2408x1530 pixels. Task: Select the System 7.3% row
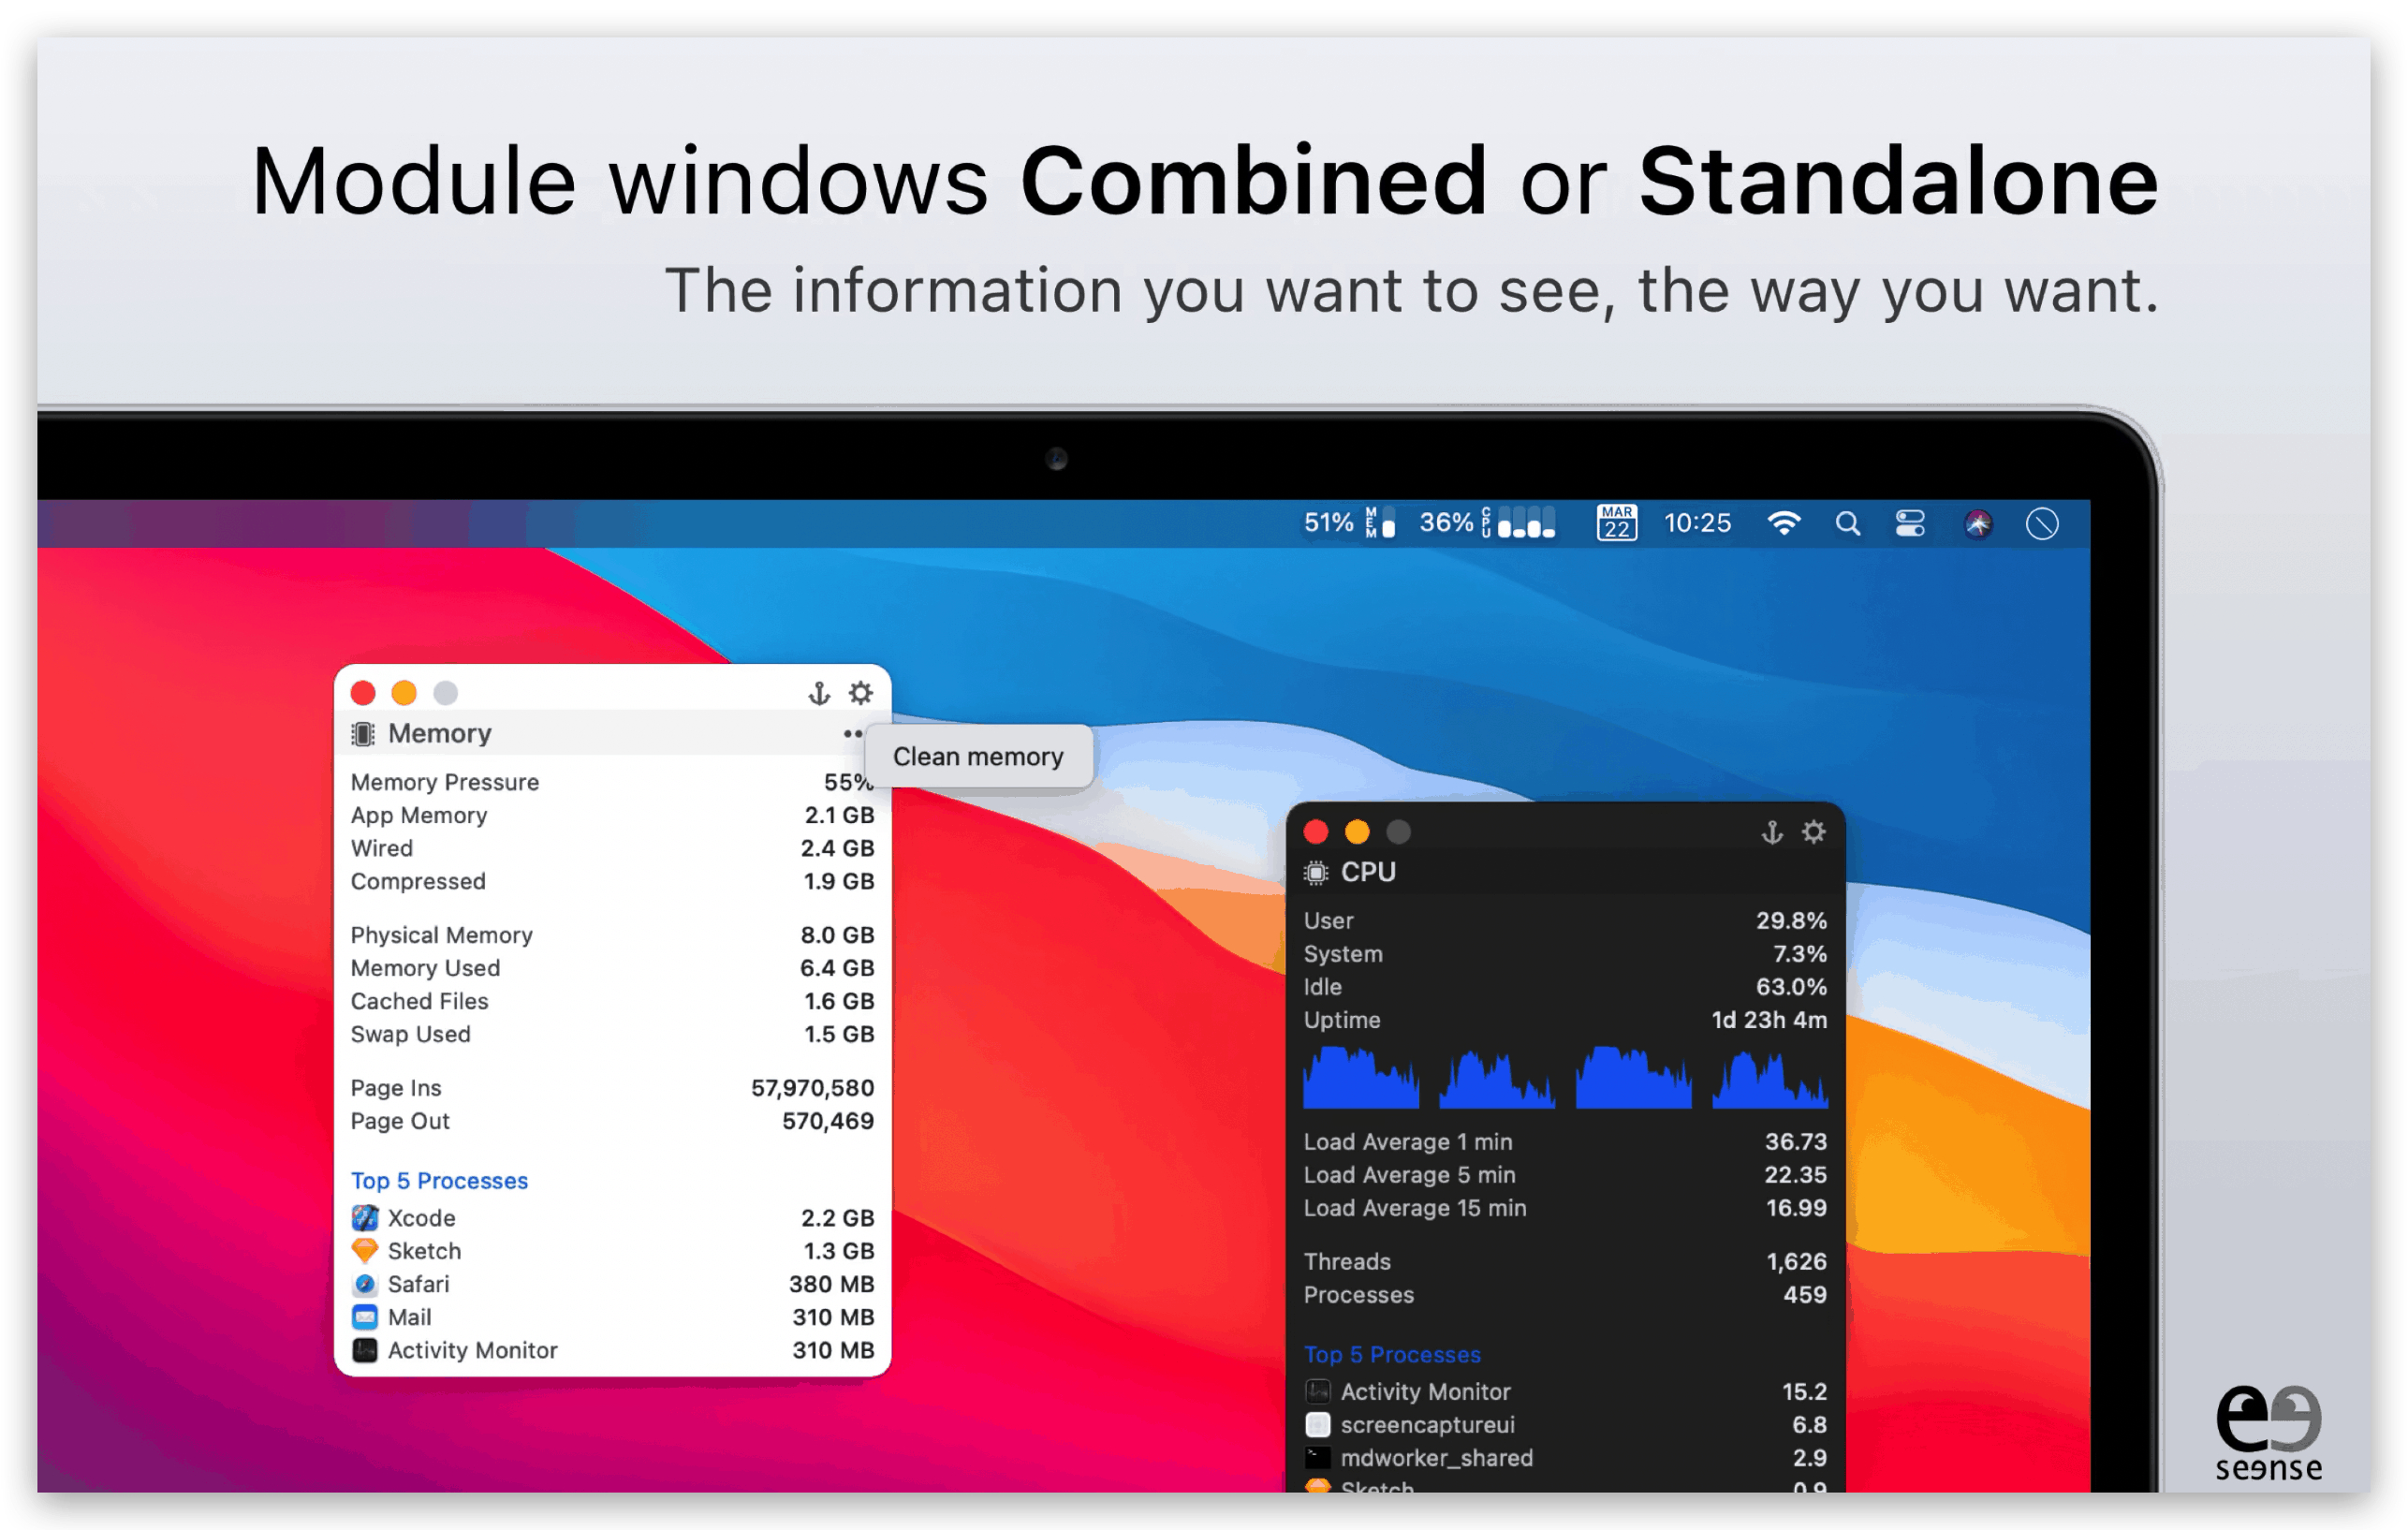pos(1565,954)
